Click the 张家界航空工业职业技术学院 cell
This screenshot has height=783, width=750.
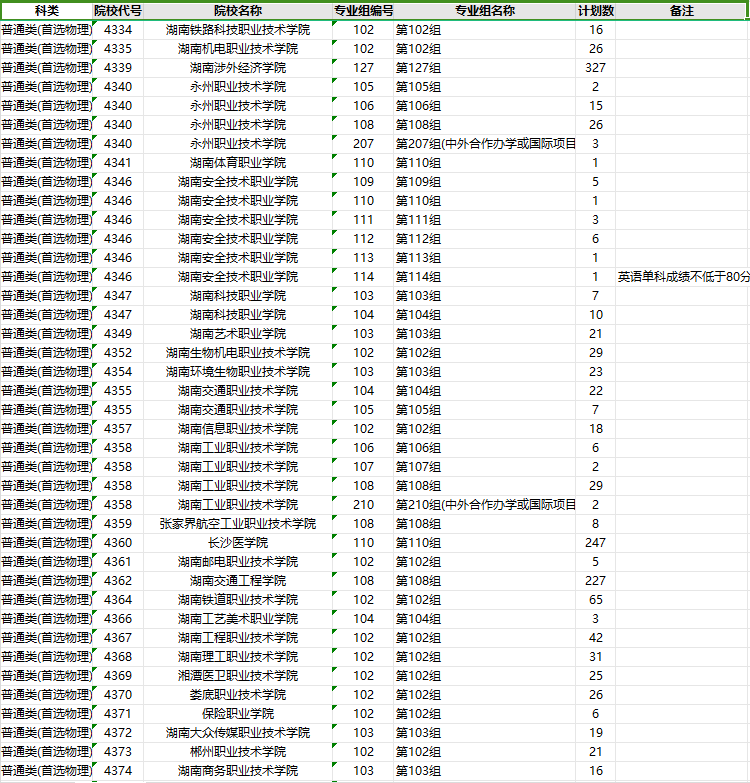pos(237,524)
